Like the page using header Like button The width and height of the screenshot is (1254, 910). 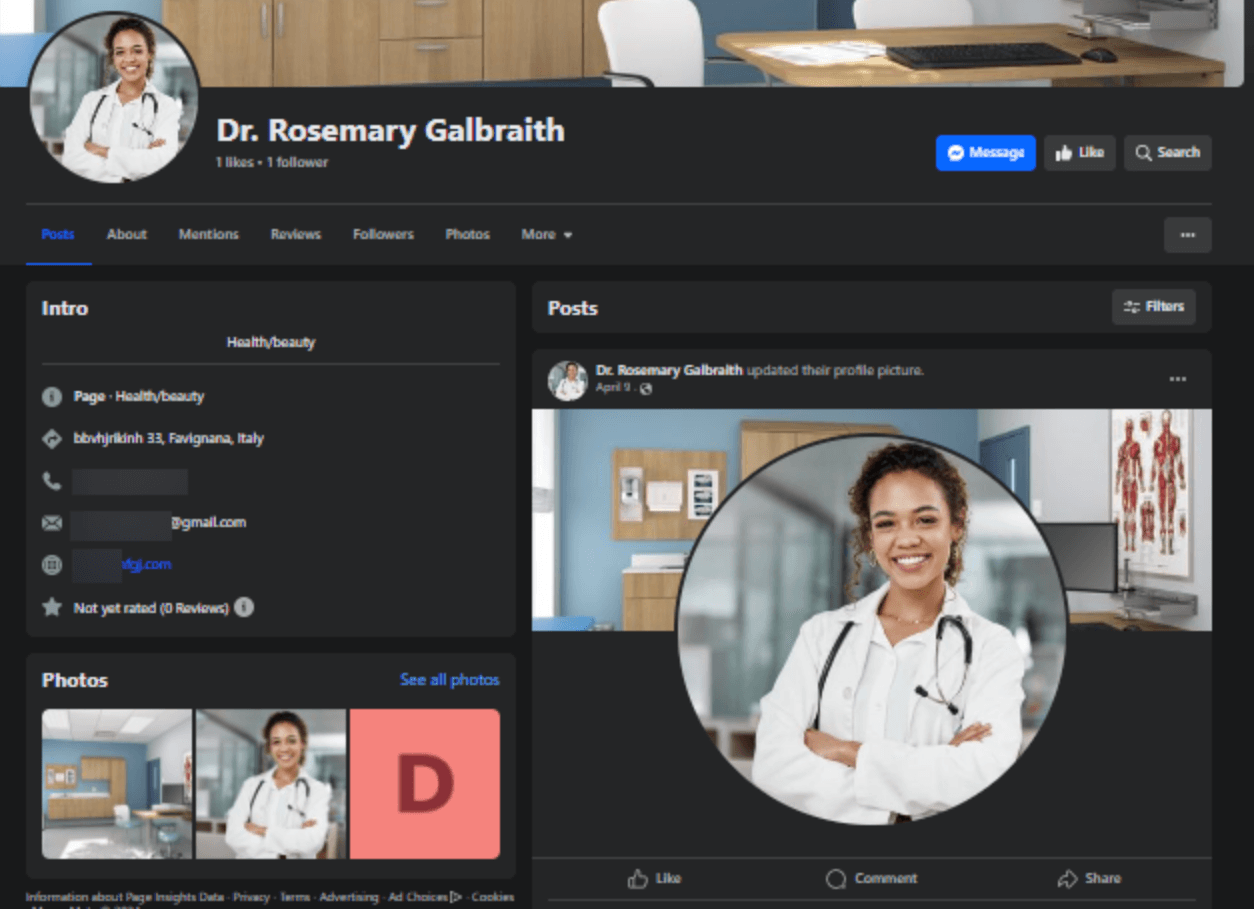click(x=1079, y=153)
